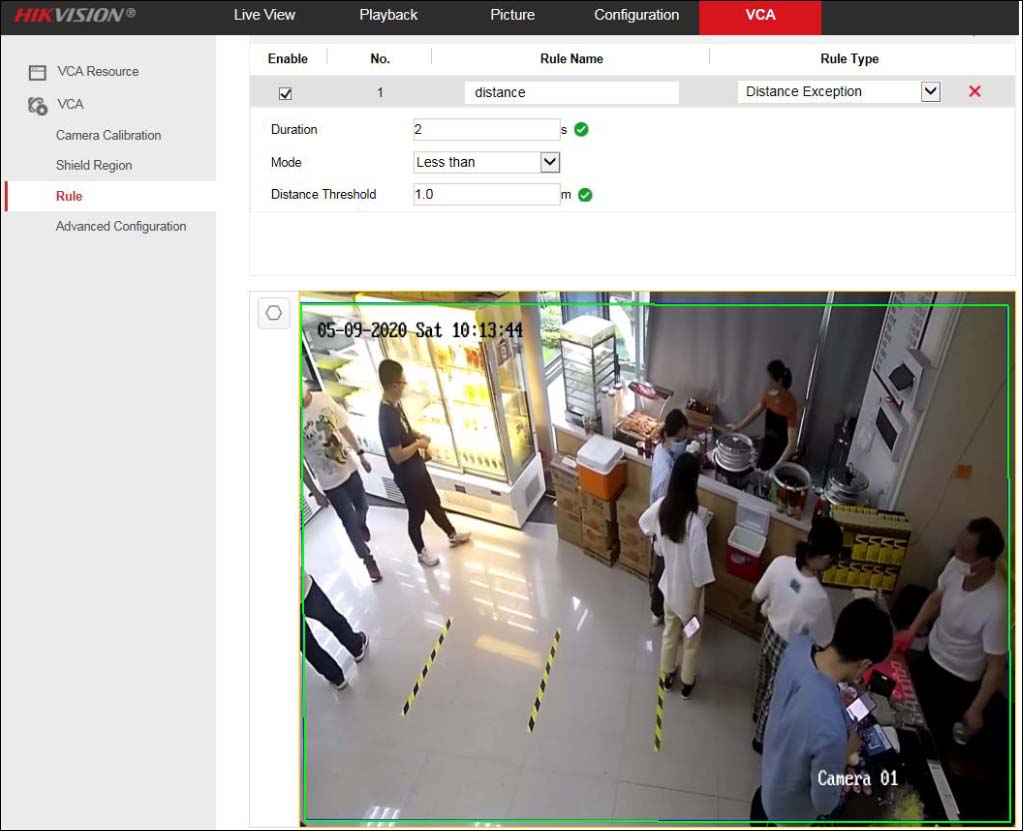Toggle the Enable checkbox for rule 1
Viewport: 1023px width, 831px height.
tap(287, 91)
